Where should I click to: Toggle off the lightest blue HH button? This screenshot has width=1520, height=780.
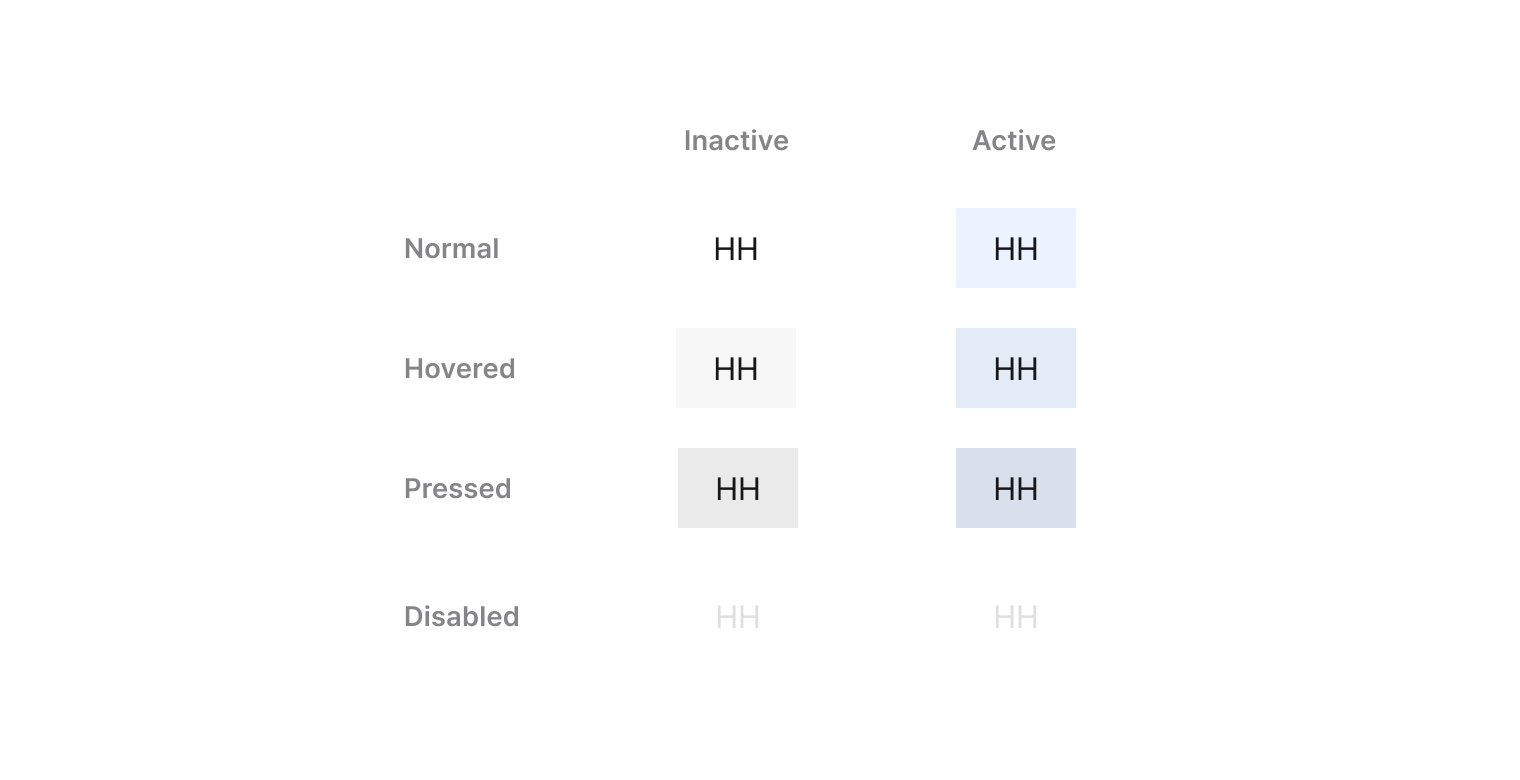pyautogui.click(x=1016, y=249)
